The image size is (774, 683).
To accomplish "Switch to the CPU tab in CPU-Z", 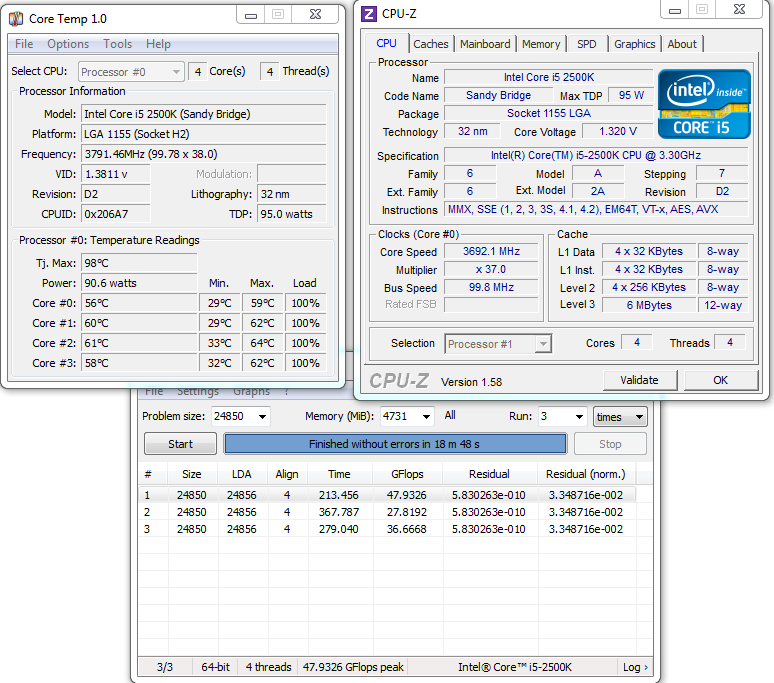I will pos(387,43).
